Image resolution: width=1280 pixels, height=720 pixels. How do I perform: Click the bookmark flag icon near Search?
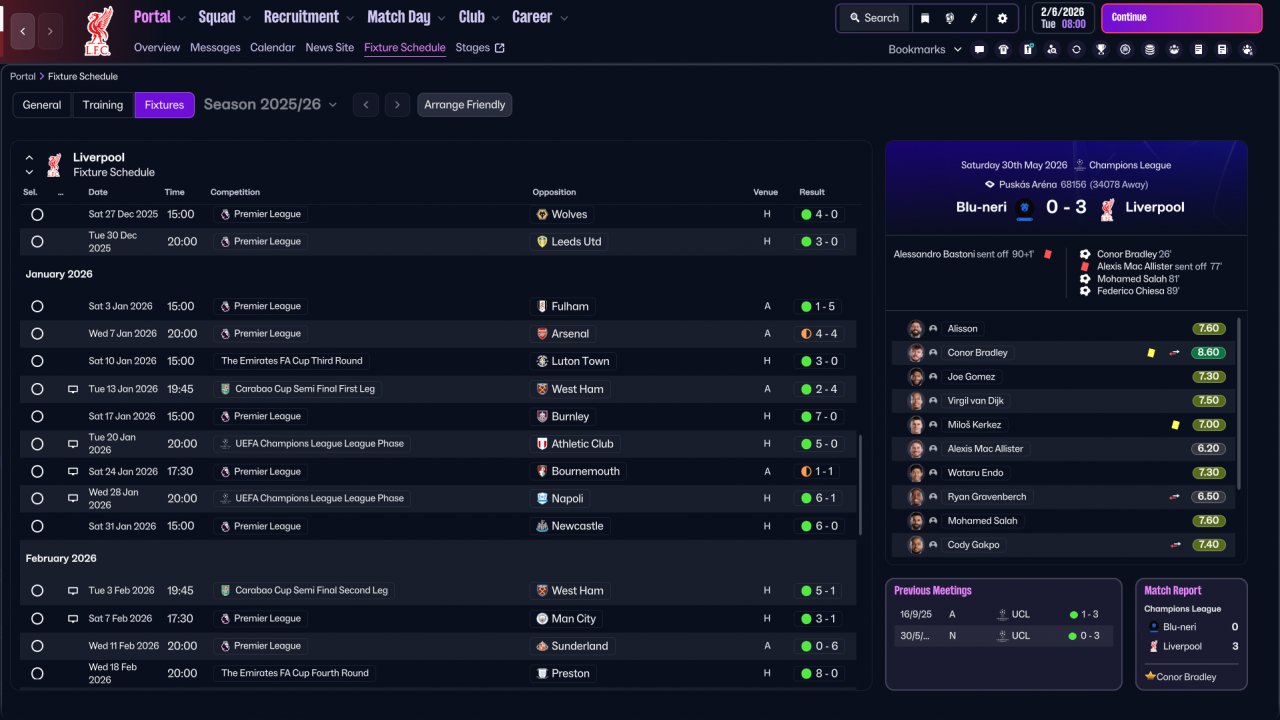point(925,18)
